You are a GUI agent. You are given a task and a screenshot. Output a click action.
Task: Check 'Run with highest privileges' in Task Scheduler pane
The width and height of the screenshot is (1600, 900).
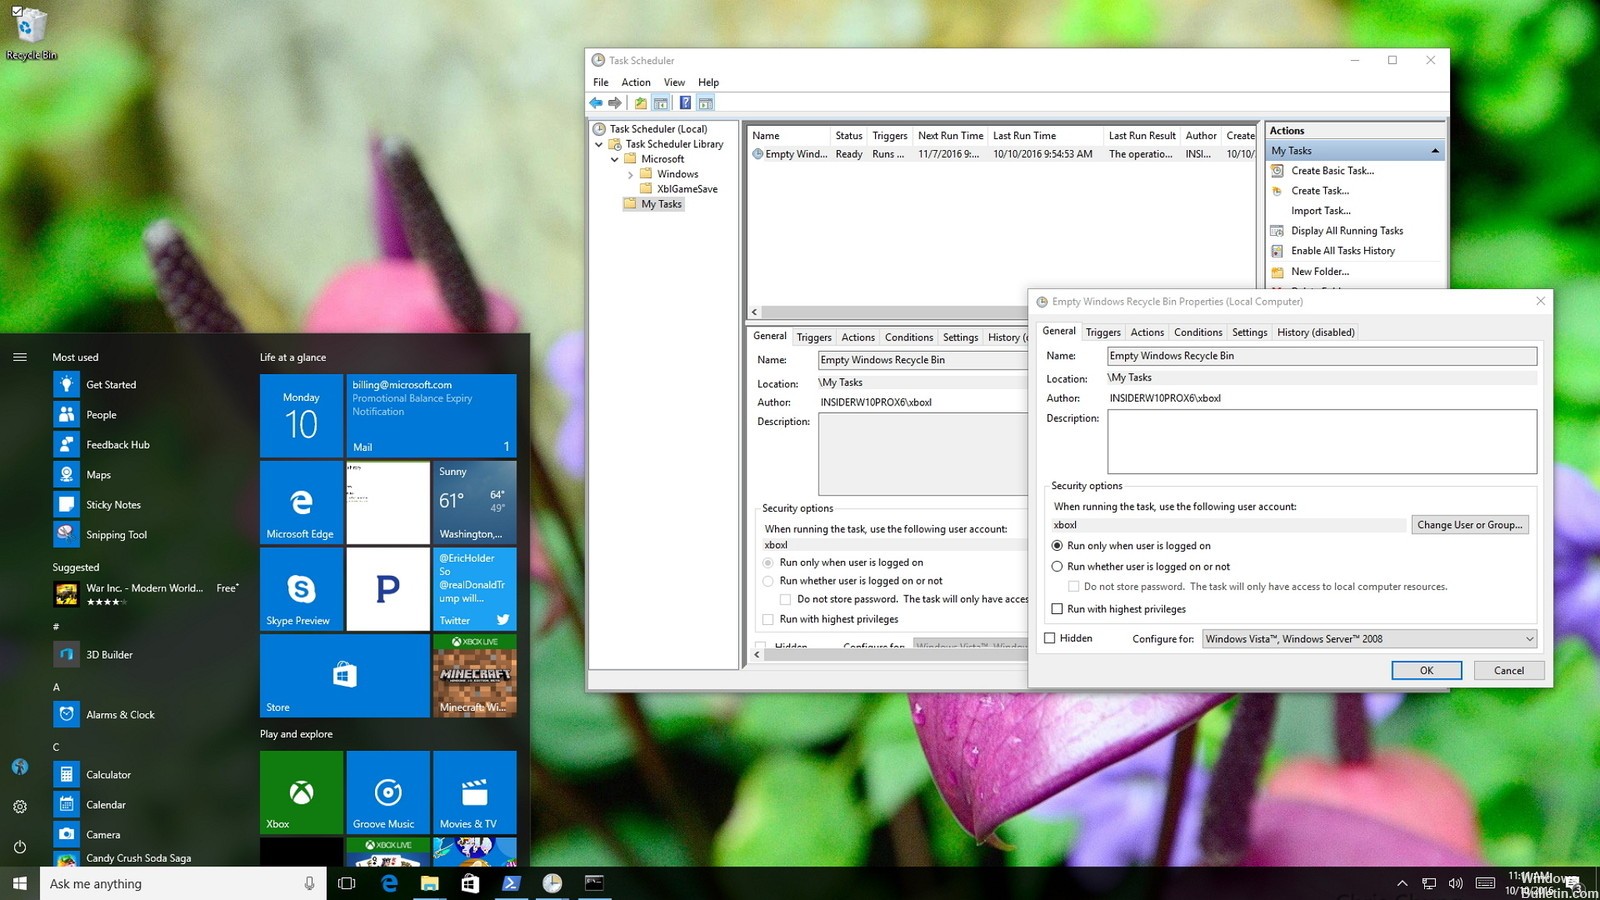click(x=768, y=619)
